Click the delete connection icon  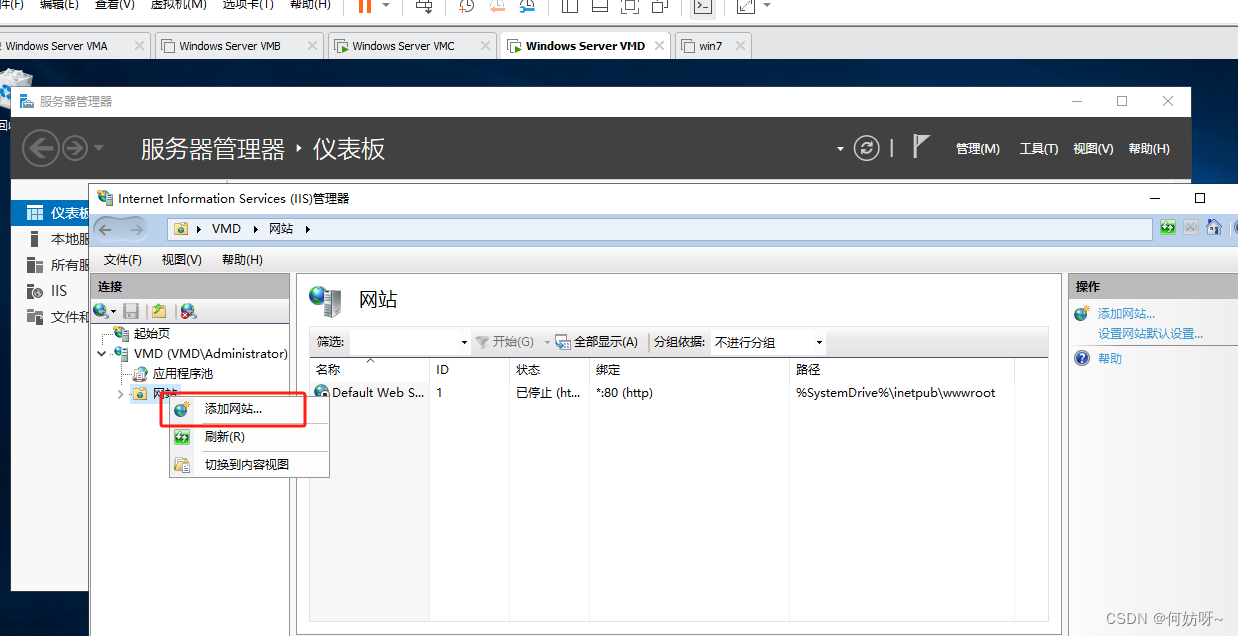coord(188,311)
